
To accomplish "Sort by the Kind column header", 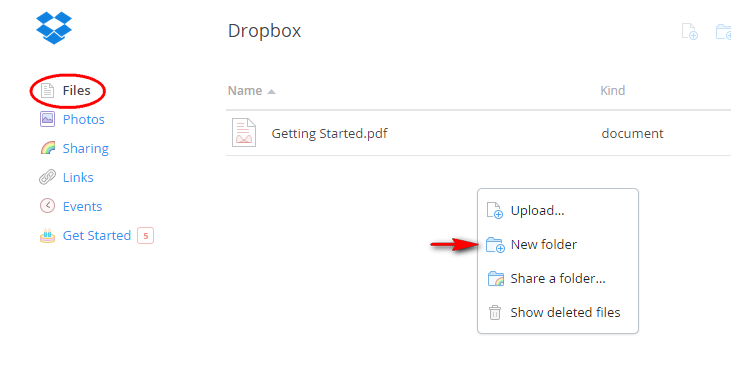I will pyautogui.click(x=613, y=90).
